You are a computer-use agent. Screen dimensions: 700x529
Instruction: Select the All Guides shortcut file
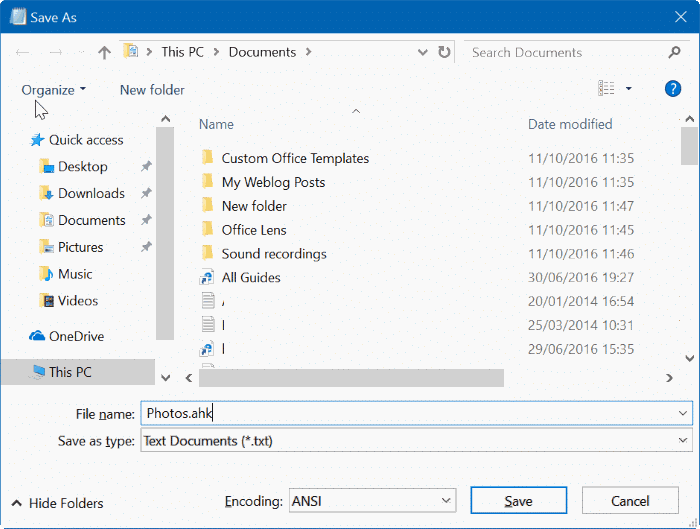pos(251,278)
